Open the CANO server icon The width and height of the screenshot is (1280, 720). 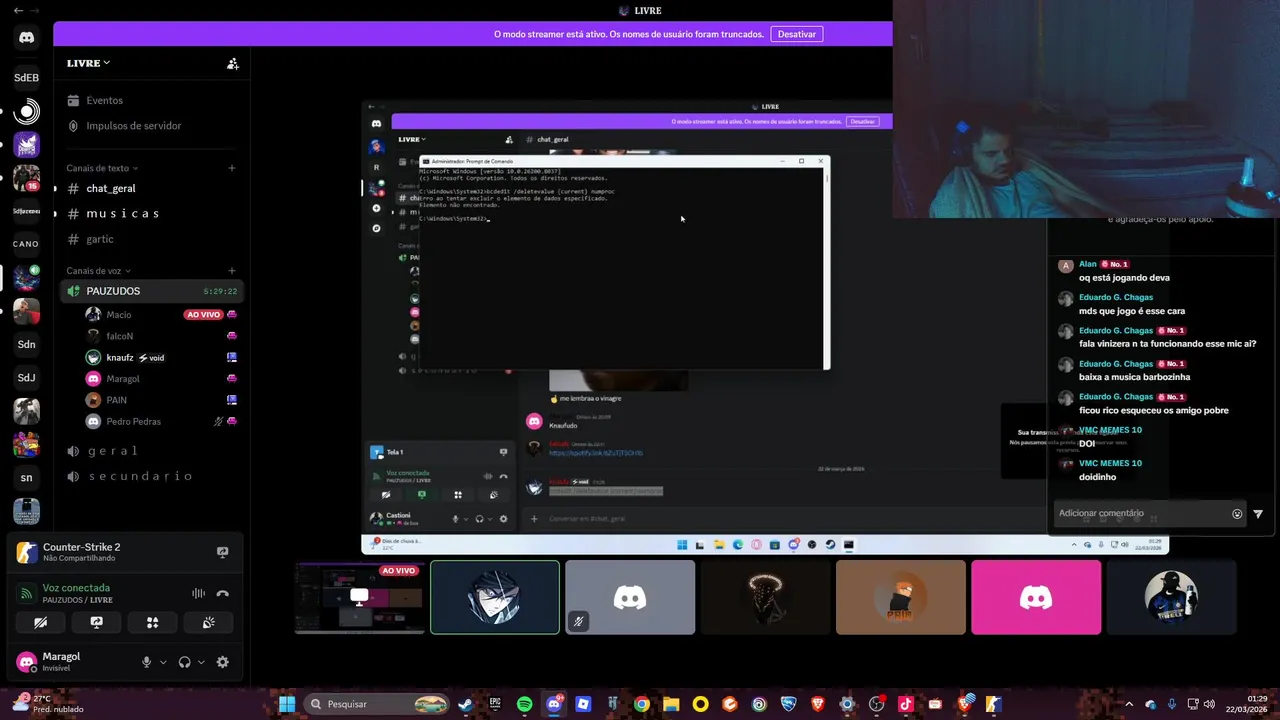pyautogui.click(x=26, y=244)
